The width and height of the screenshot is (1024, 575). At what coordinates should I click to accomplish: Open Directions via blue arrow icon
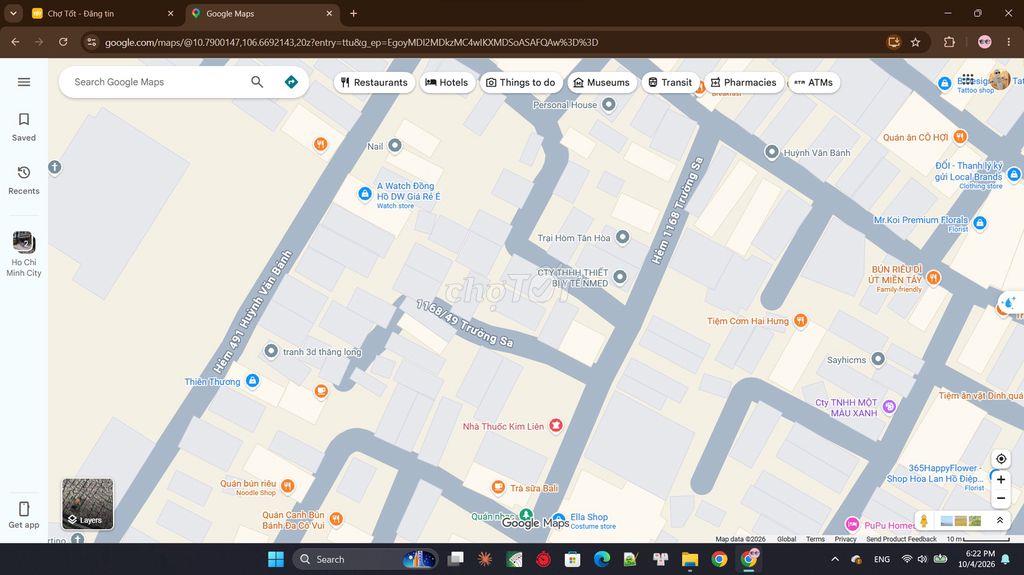291,82
